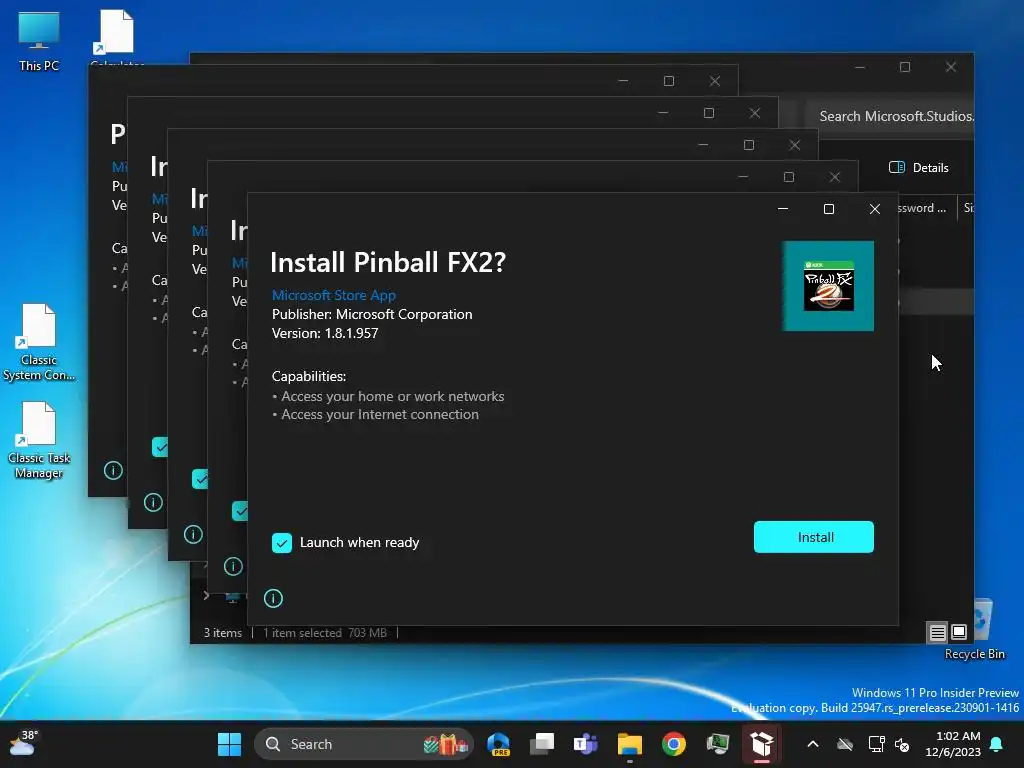Image resolution: width=1024 pixels, height=768 pixels.
Task: Click the App Installer icon on taskbar
Action: (x=761, y=744)
